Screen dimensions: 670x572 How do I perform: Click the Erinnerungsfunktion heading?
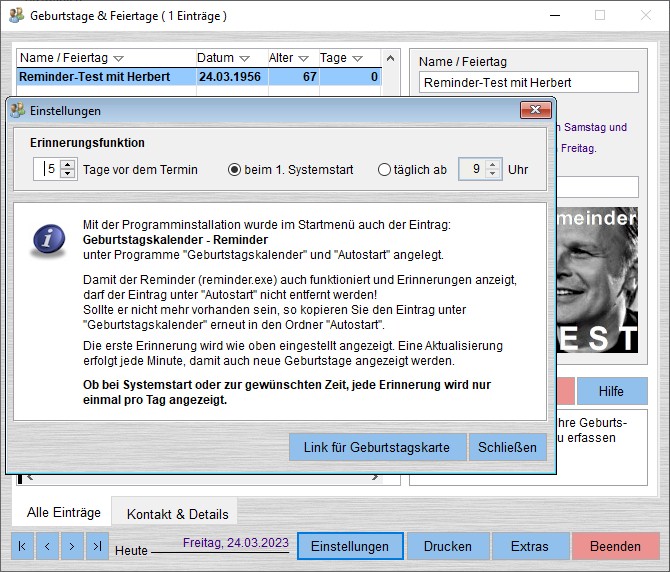pos(88,143)
